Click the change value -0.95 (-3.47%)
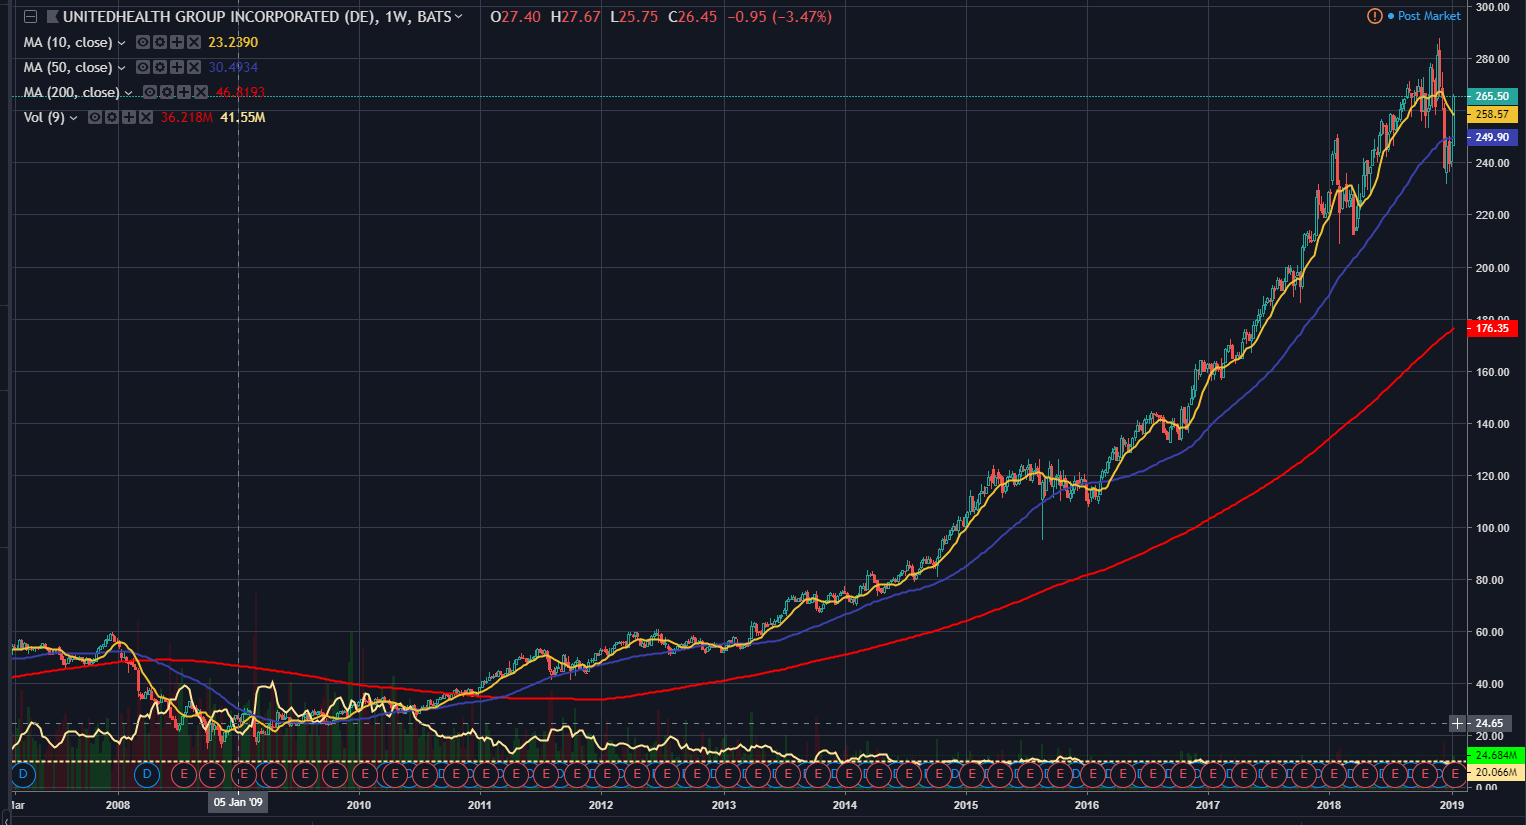1526x825 pixels. tap(779, 16)
